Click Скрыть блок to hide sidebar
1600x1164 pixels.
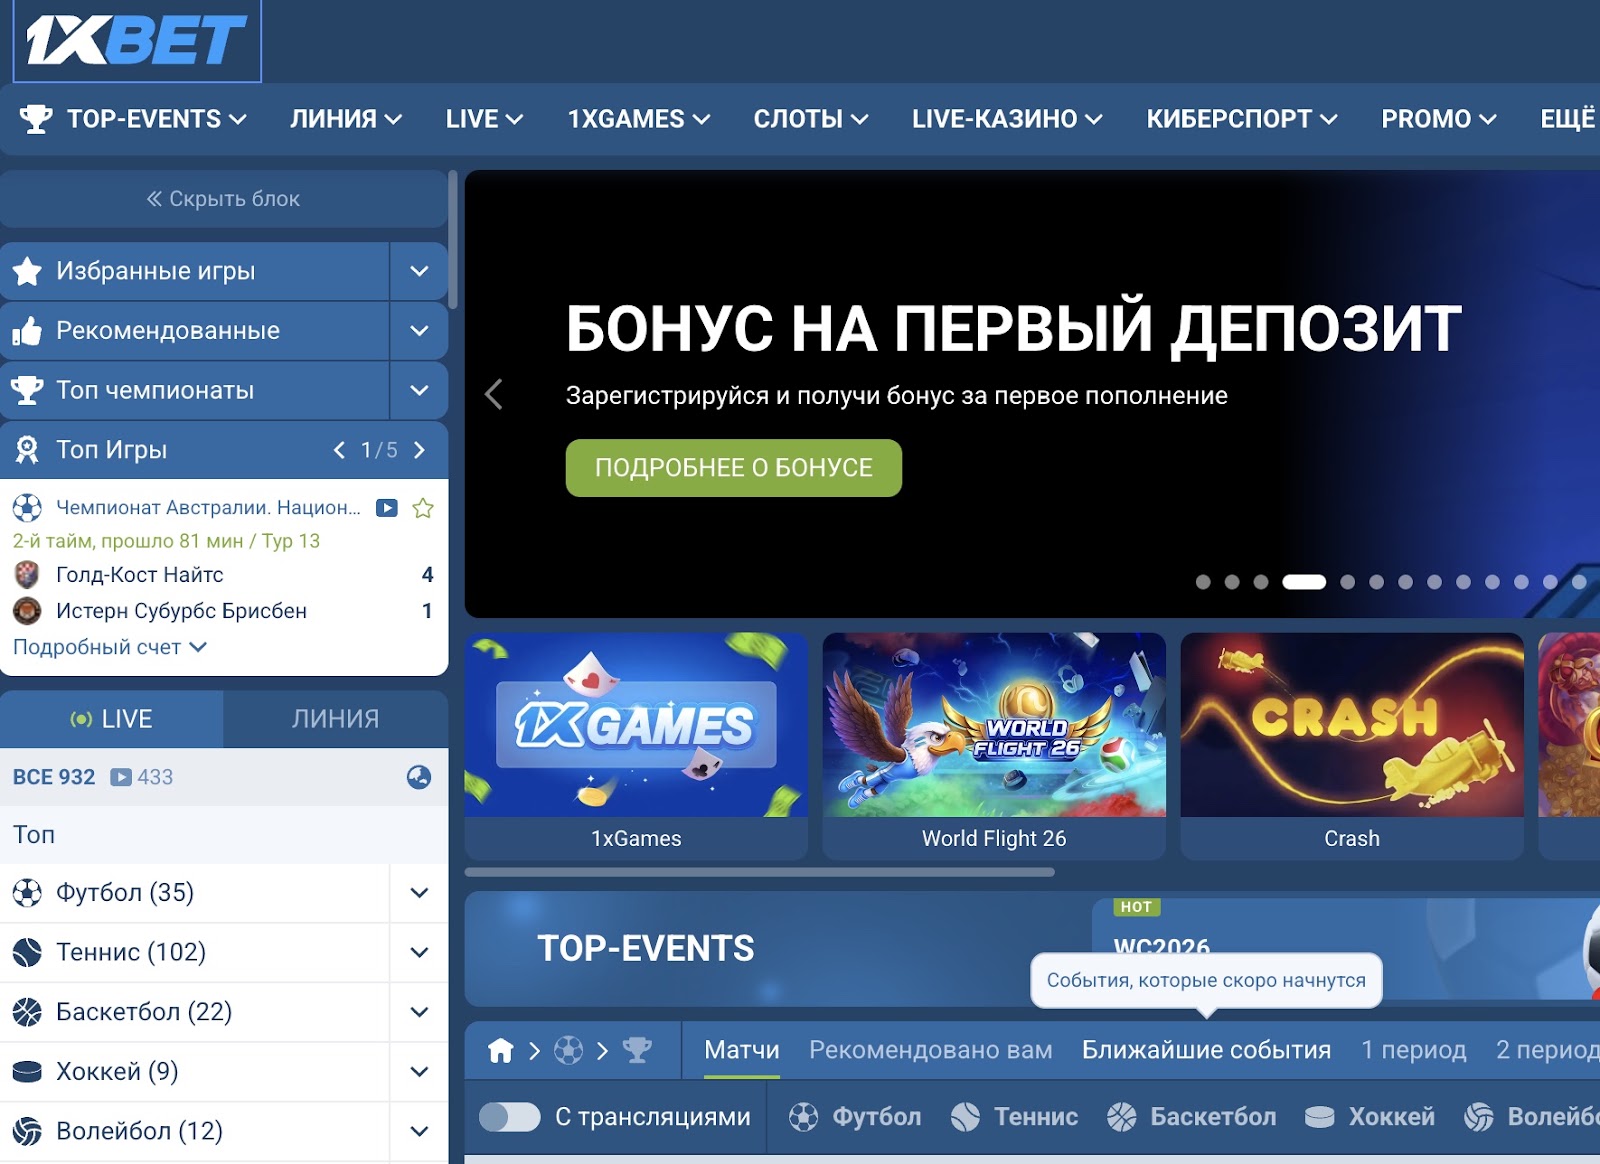click(224, 199)
